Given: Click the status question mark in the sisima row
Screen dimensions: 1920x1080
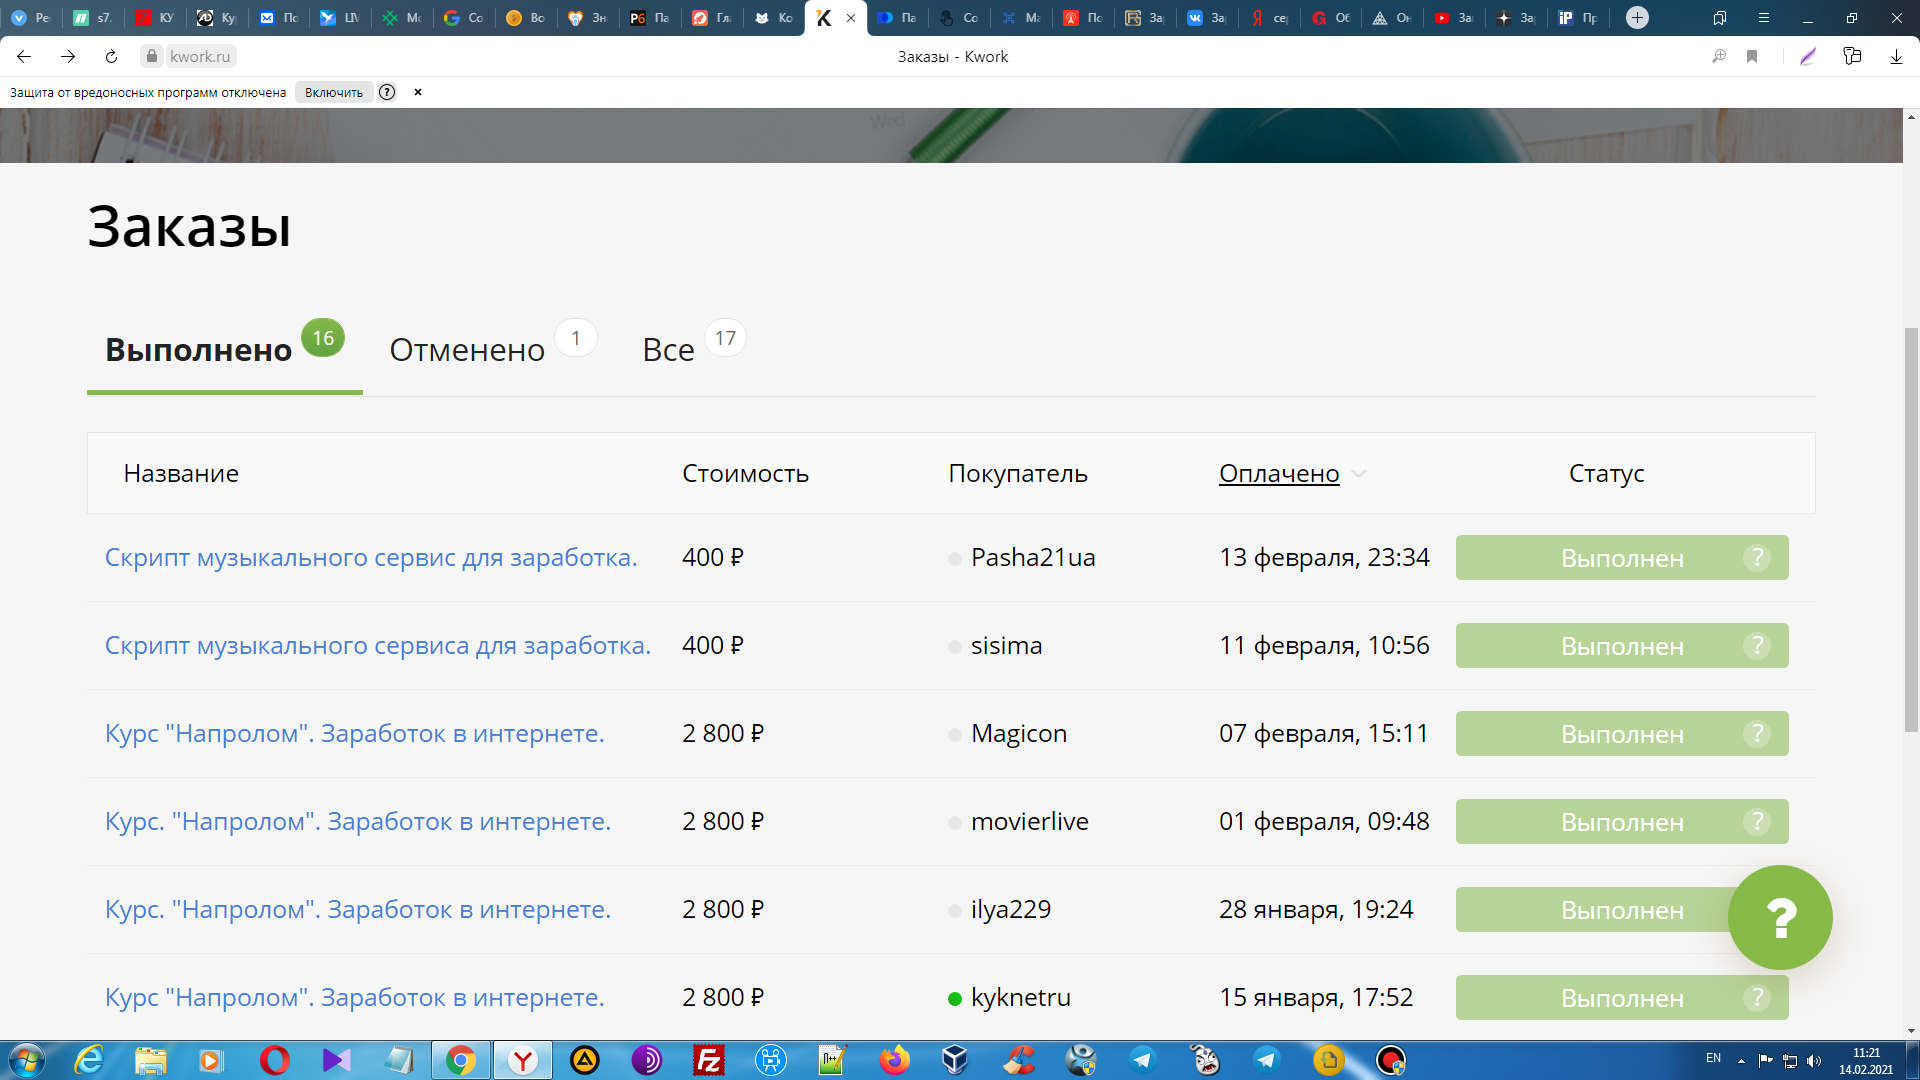Looking at the screenshot, I should 1757,646.
